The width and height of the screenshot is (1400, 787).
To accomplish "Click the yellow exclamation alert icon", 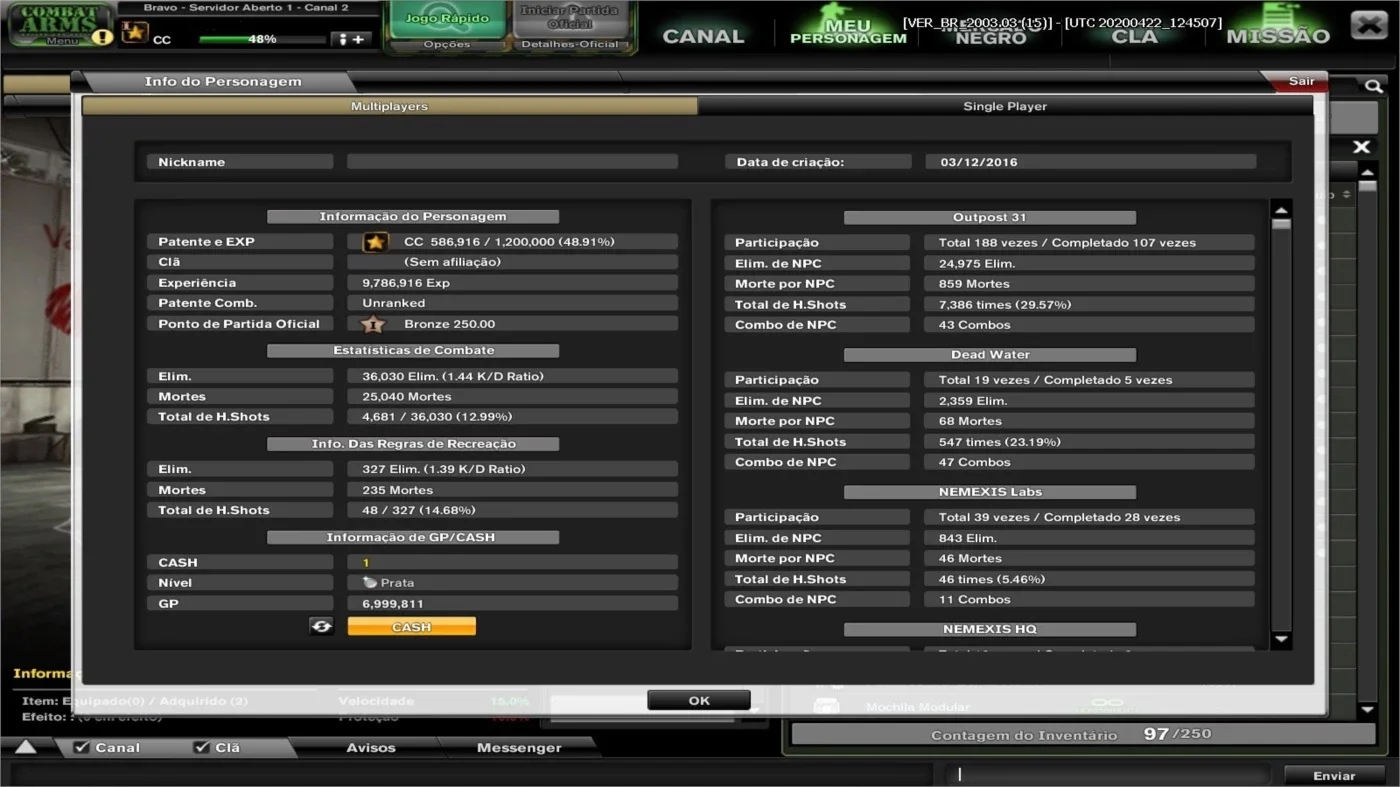I will coord(102,37).
